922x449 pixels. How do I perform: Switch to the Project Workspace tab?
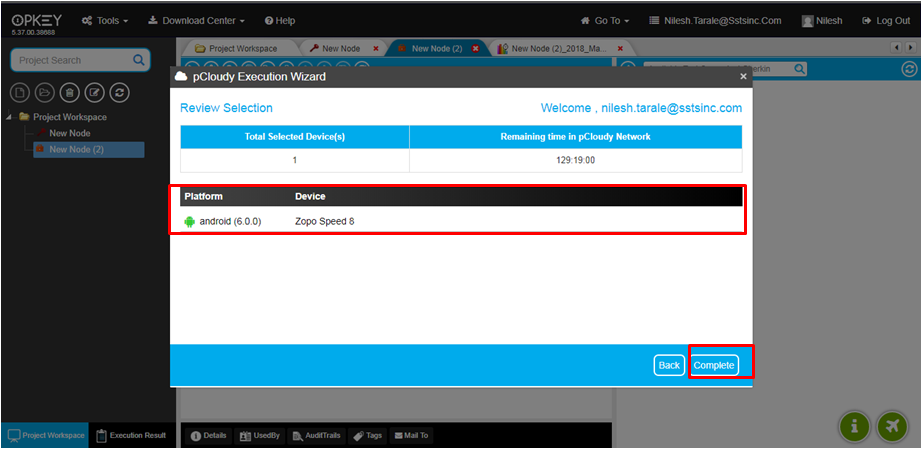coord(236,48)
